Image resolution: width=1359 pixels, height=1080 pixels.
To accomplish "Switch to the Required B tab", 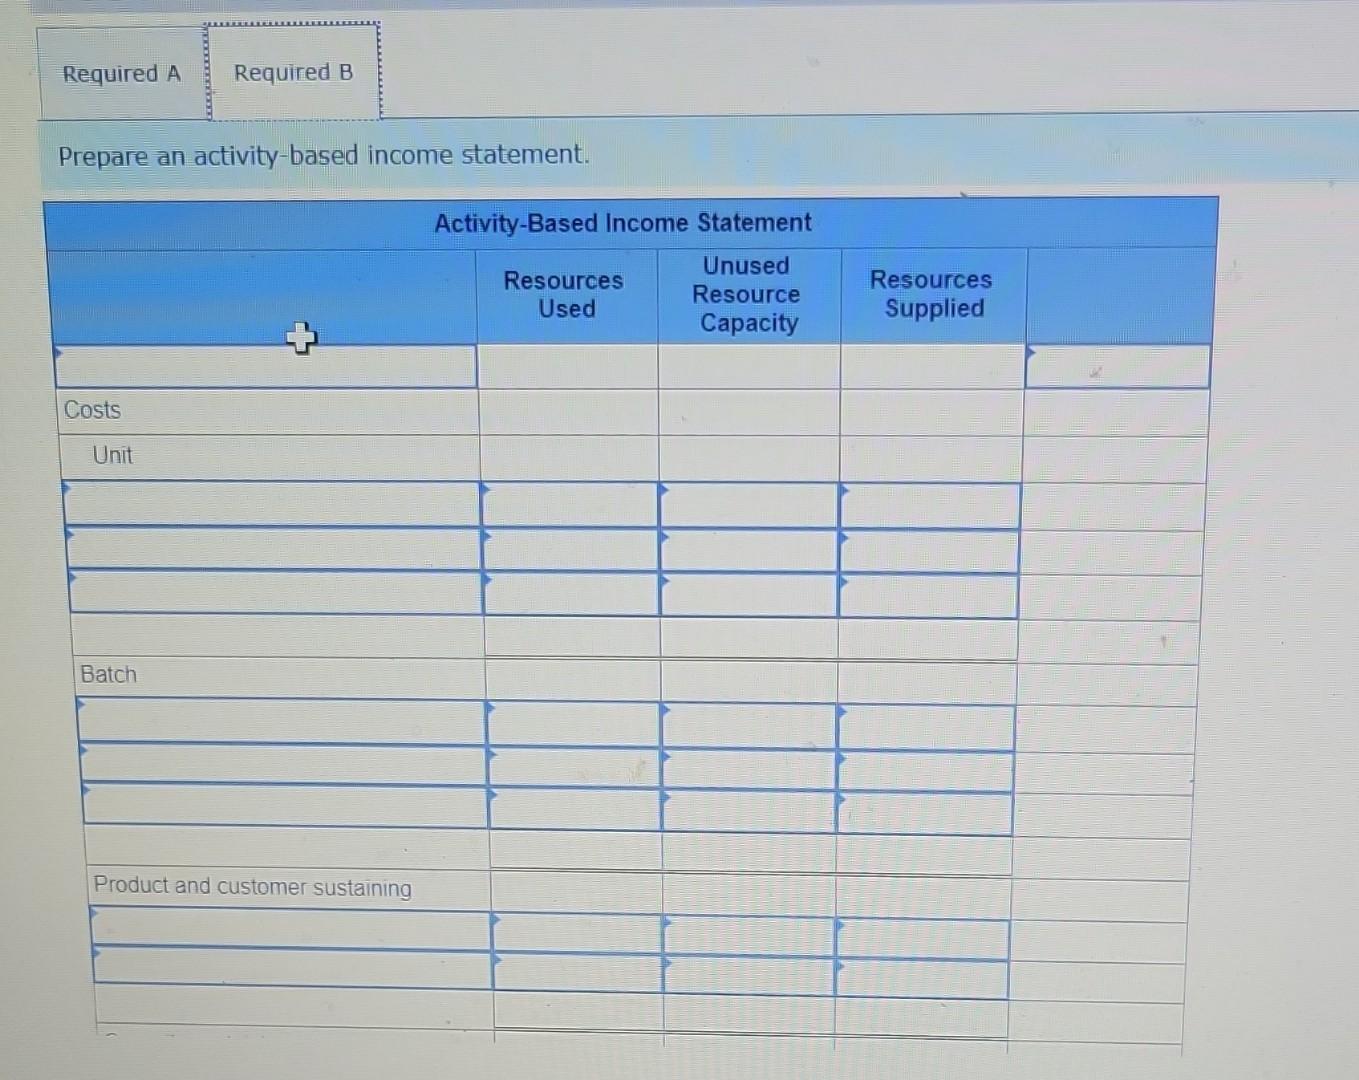I will pyautogui.click(x=293, y=71).
